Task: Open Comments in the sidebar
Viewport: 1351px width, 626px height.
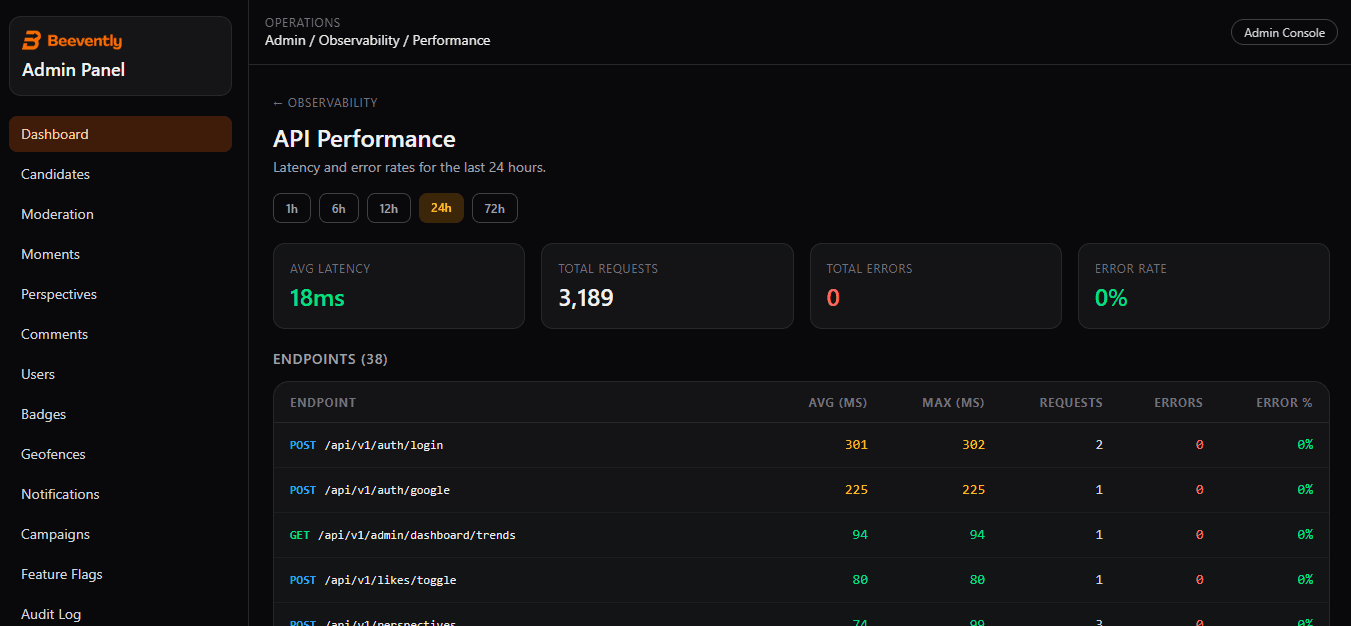Action: [x=120, y=334]
